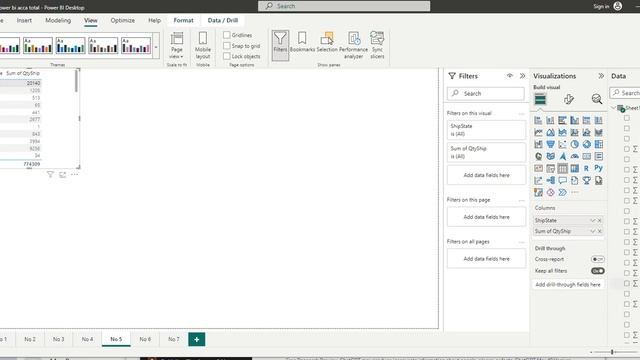Switch to the Insert ribbon tab
The width and height of the screenshot is (640, 360).
pos(24,20)
